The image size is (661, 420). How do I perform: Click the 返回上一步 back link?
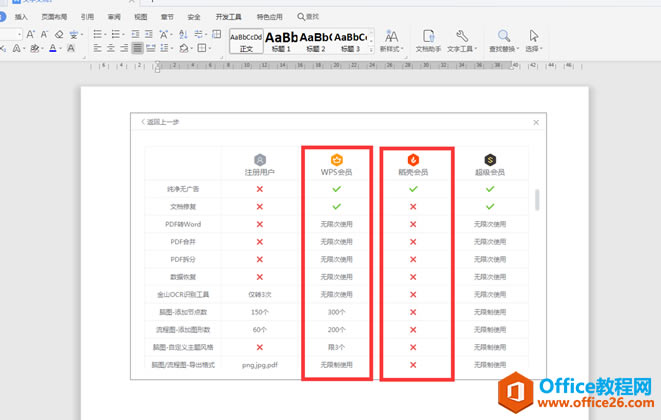pyautogui.click(x=162, y=122)
